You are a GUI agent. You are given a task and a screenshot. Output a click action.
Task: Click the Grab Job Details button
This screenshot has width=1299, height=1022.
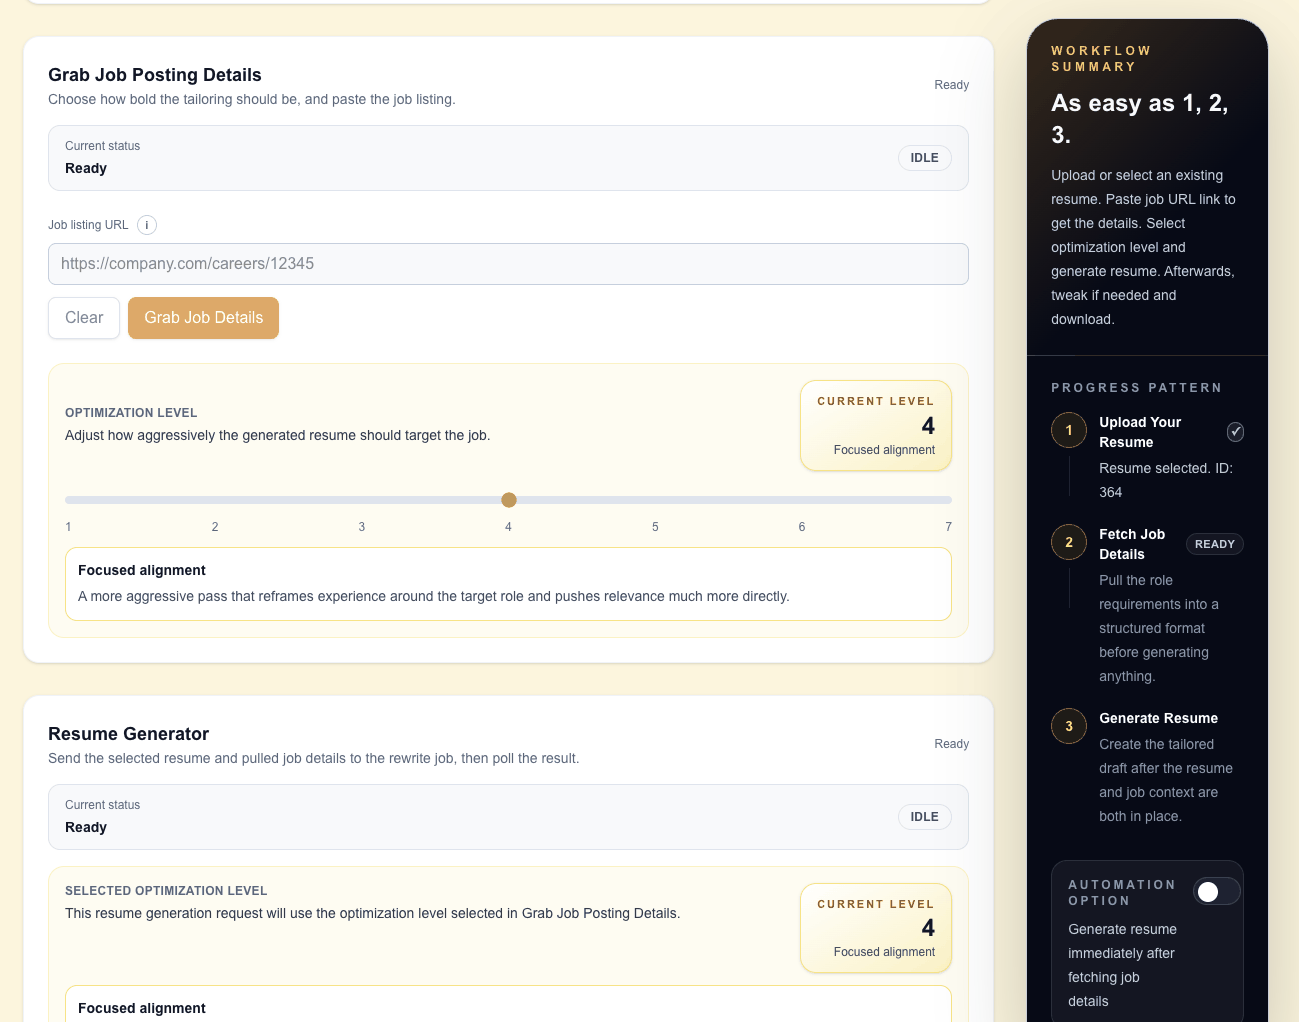pyautogui.click(x=204, y=318)
